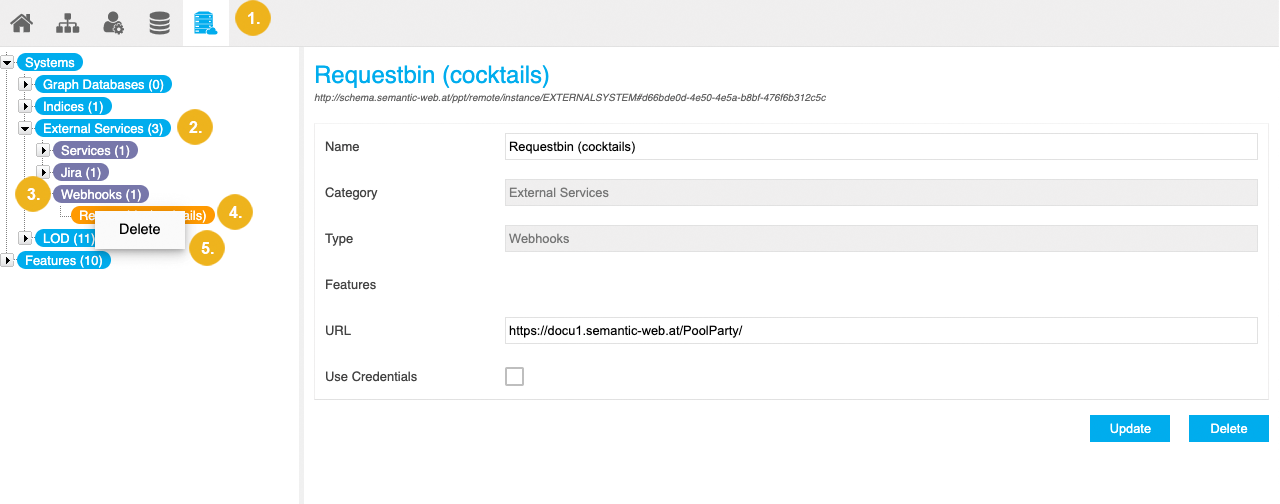This screenshot has width=1280, height=504.
Task: Open the Home icon in top toolbar
Action: click(x=21, y=22)
